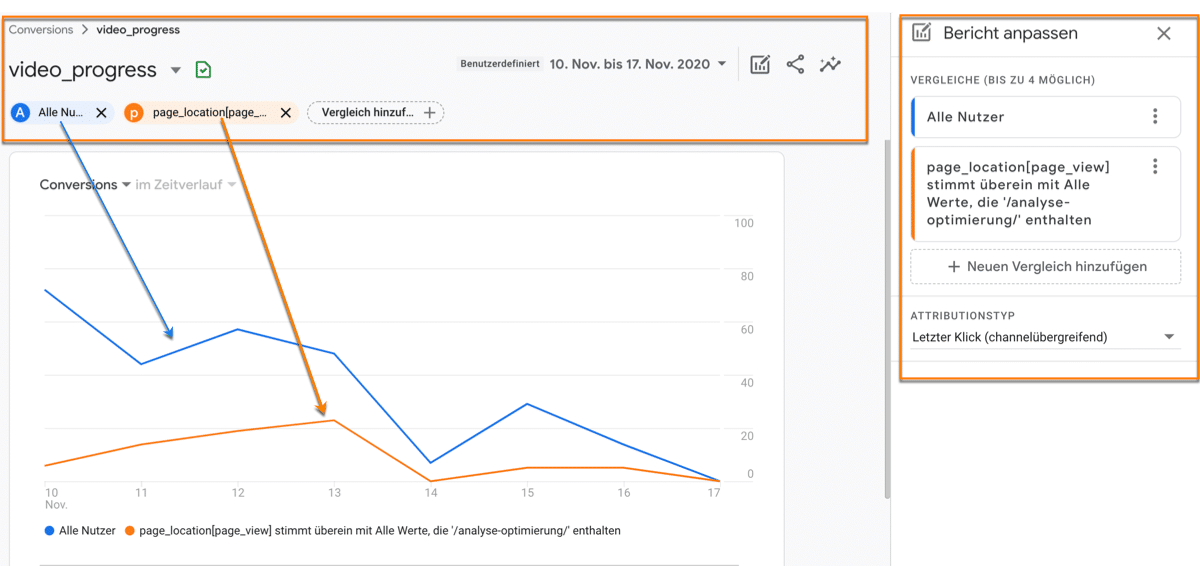The image size is (1200, 566).
Task: Click the Alle Nutzer legend entry
Action: [x=80, y=531]
